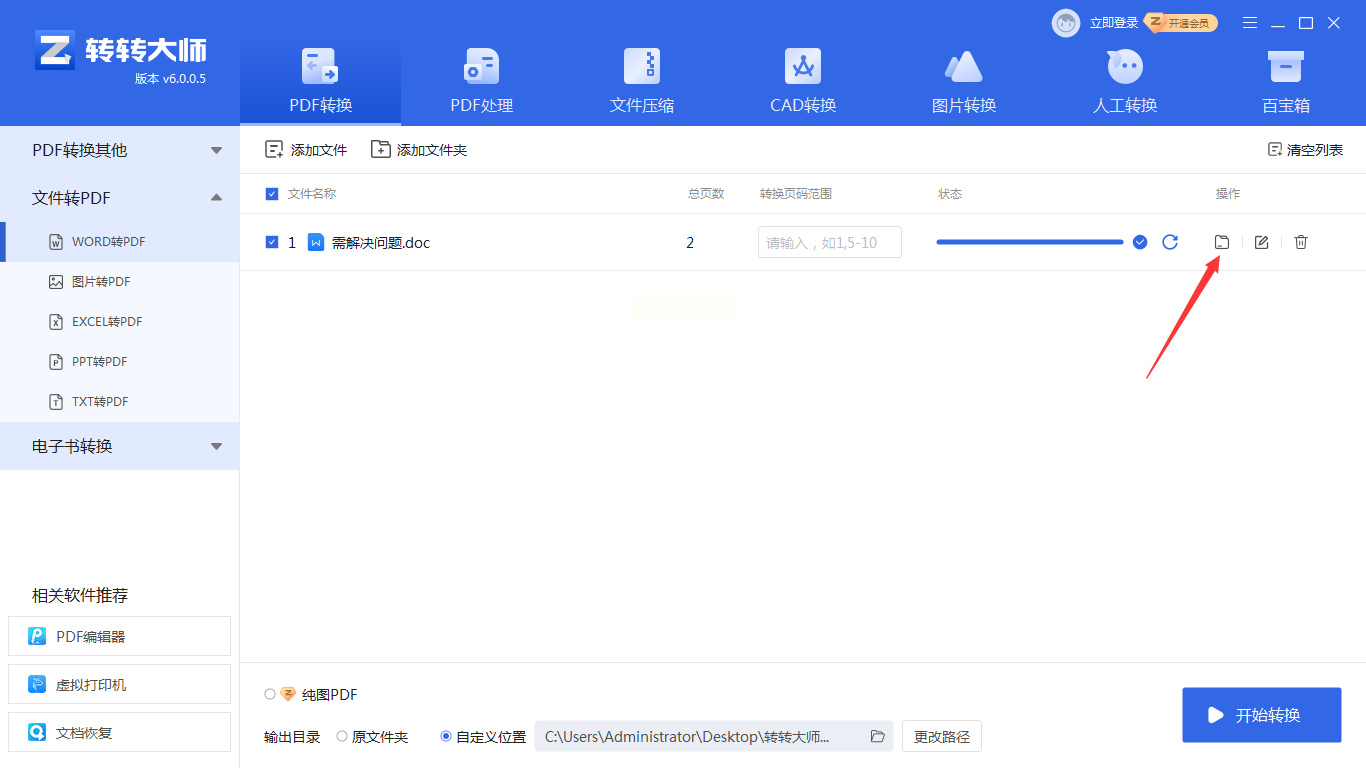Click the folder icon in the output path
The image size is (1366, 768).
878,737
